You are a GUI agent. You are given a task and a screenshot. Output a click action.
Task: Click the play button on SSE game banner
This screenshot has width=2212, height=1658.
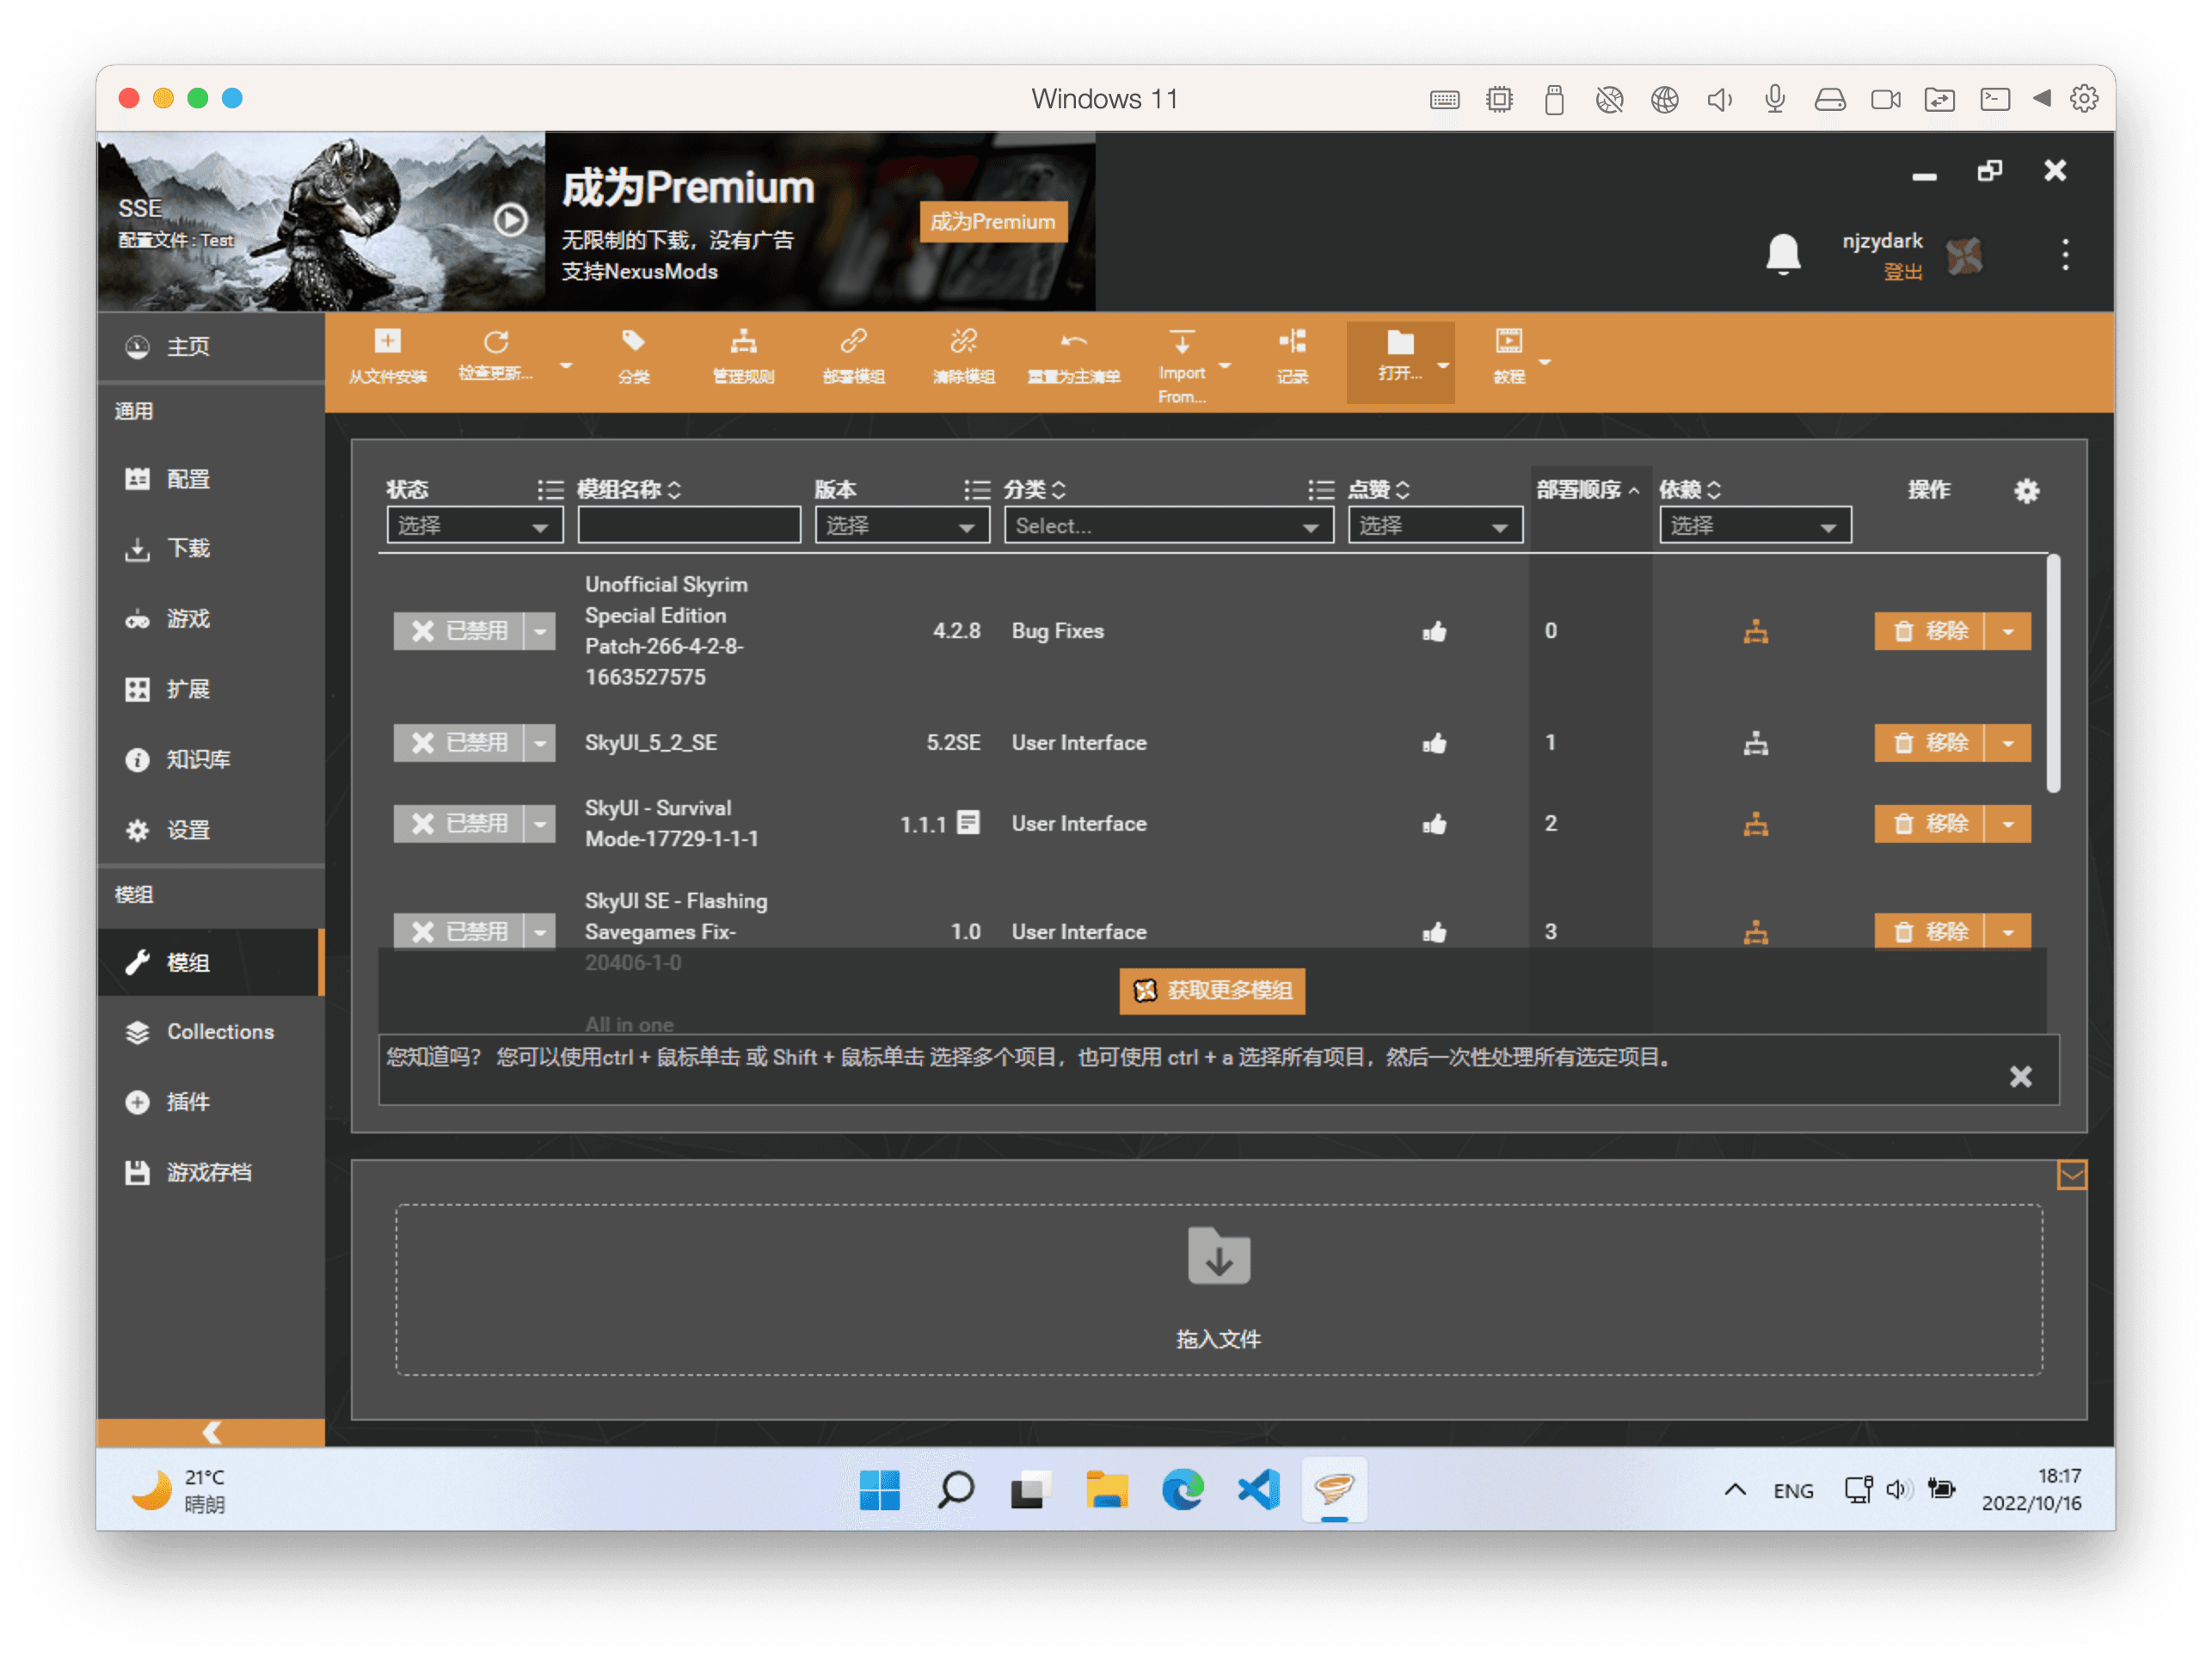click(x=511, y=220)
